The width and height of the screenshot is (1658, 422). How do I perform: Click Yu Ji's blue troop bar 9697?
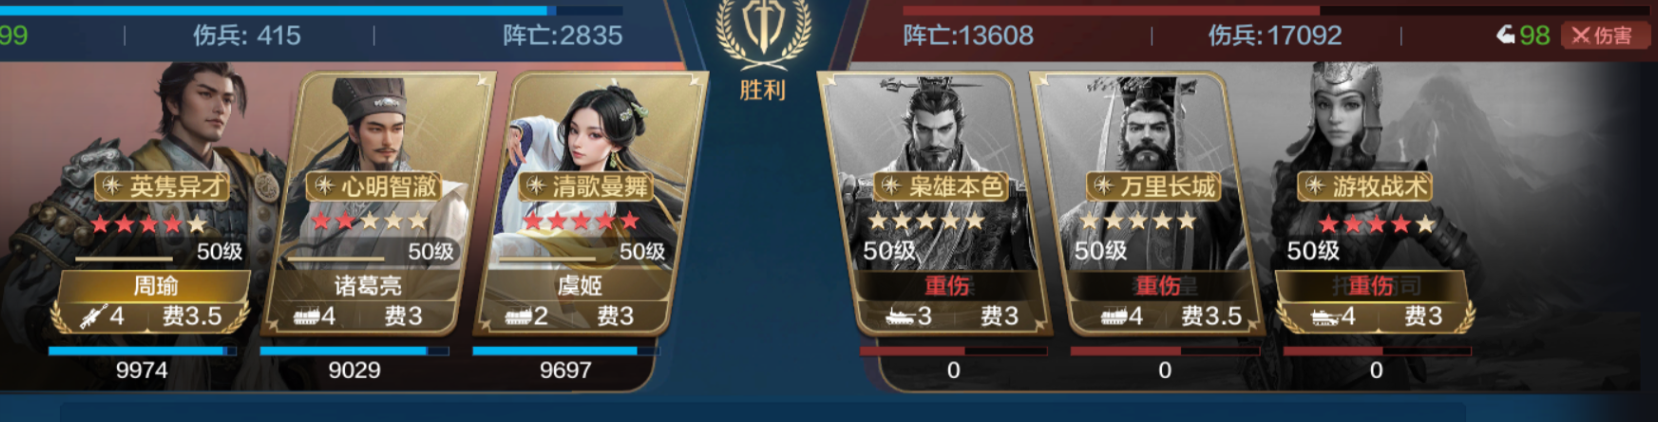565,351
